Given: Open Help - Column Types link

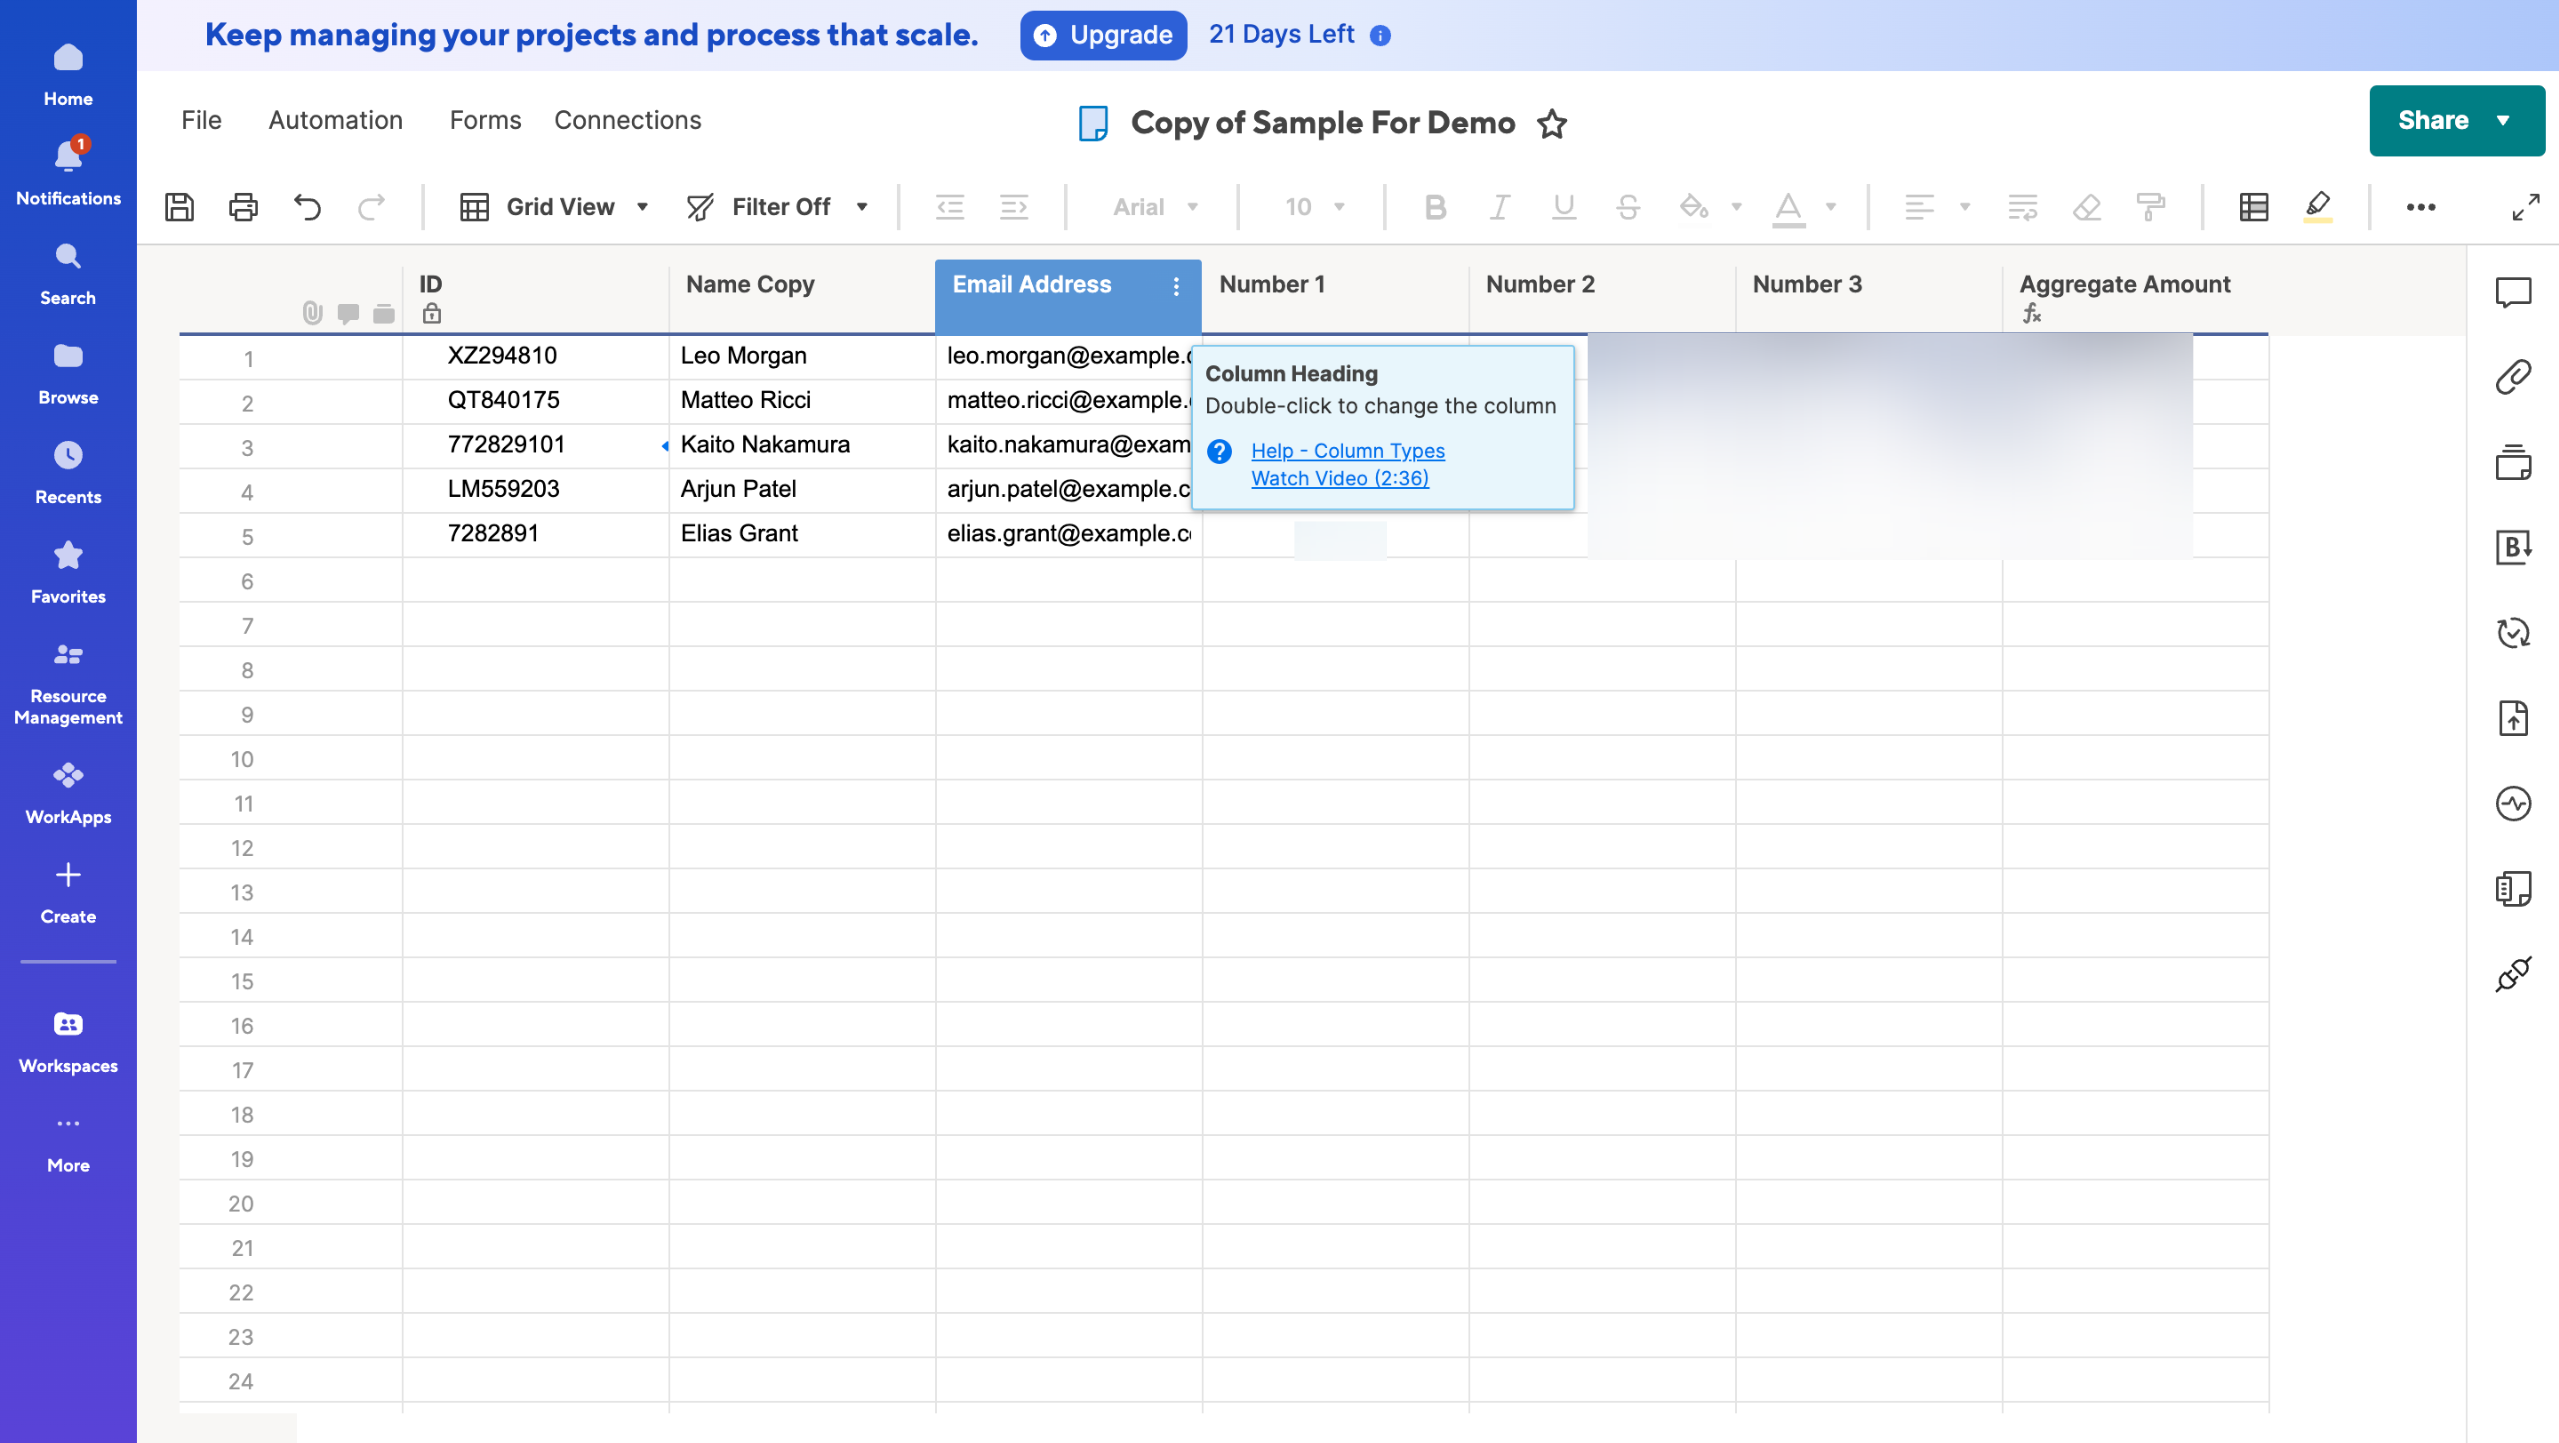Looking at the screenshot, I should click(x=1347, y=451).
